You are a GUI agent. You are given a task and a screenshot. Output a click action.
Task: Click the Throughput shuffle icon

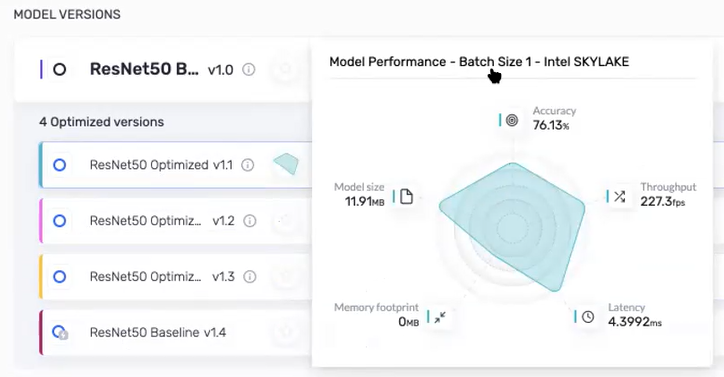(620, 196)
